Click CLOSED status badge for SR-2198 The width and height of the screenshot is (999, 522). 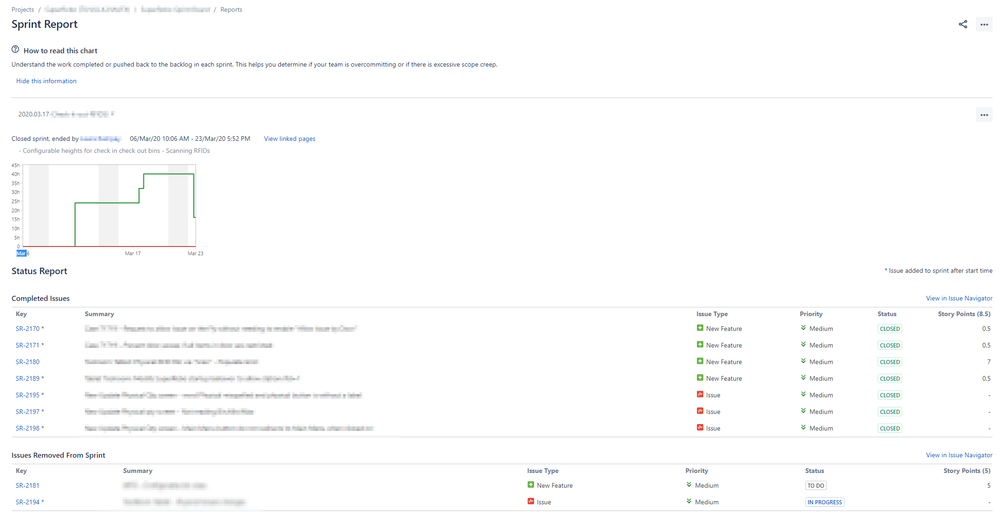click(x=889, y=428)
